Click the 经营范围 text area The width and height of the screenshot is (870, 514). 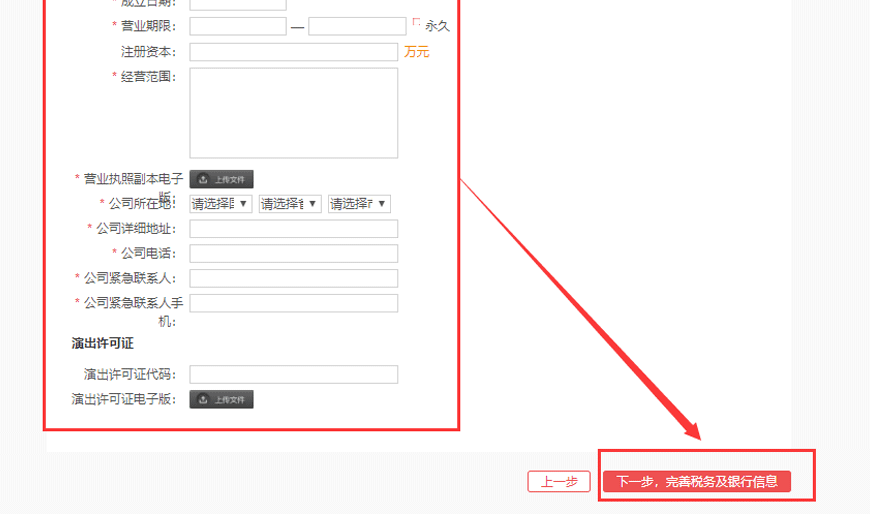[x=294, y=113]
